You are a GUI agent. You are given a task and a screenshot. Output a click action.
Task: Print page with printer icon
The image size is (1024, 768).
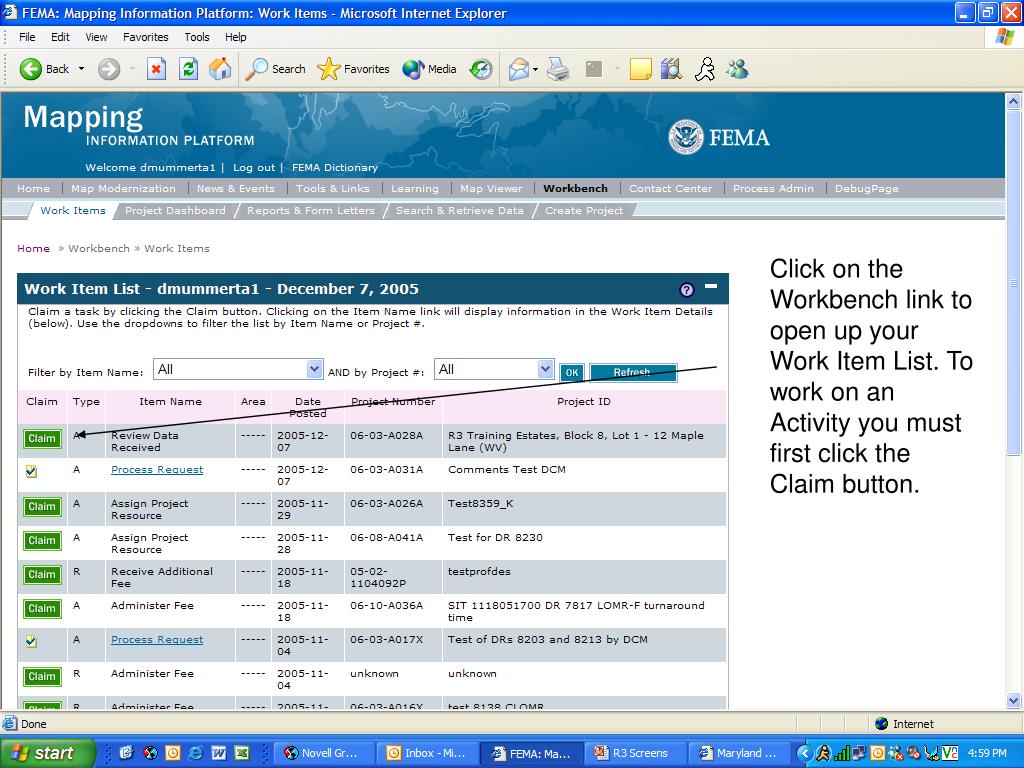click(558, 69)
